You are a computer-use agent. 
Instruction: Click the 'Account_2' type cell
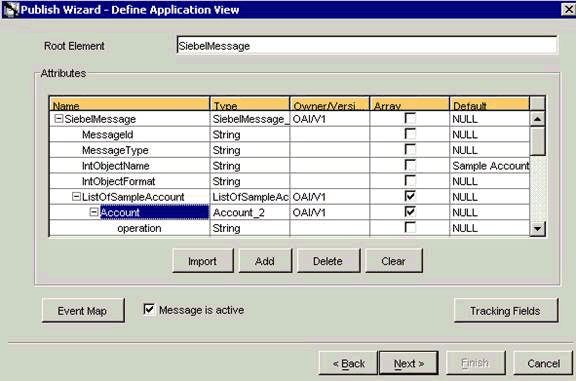click(250, 212)
